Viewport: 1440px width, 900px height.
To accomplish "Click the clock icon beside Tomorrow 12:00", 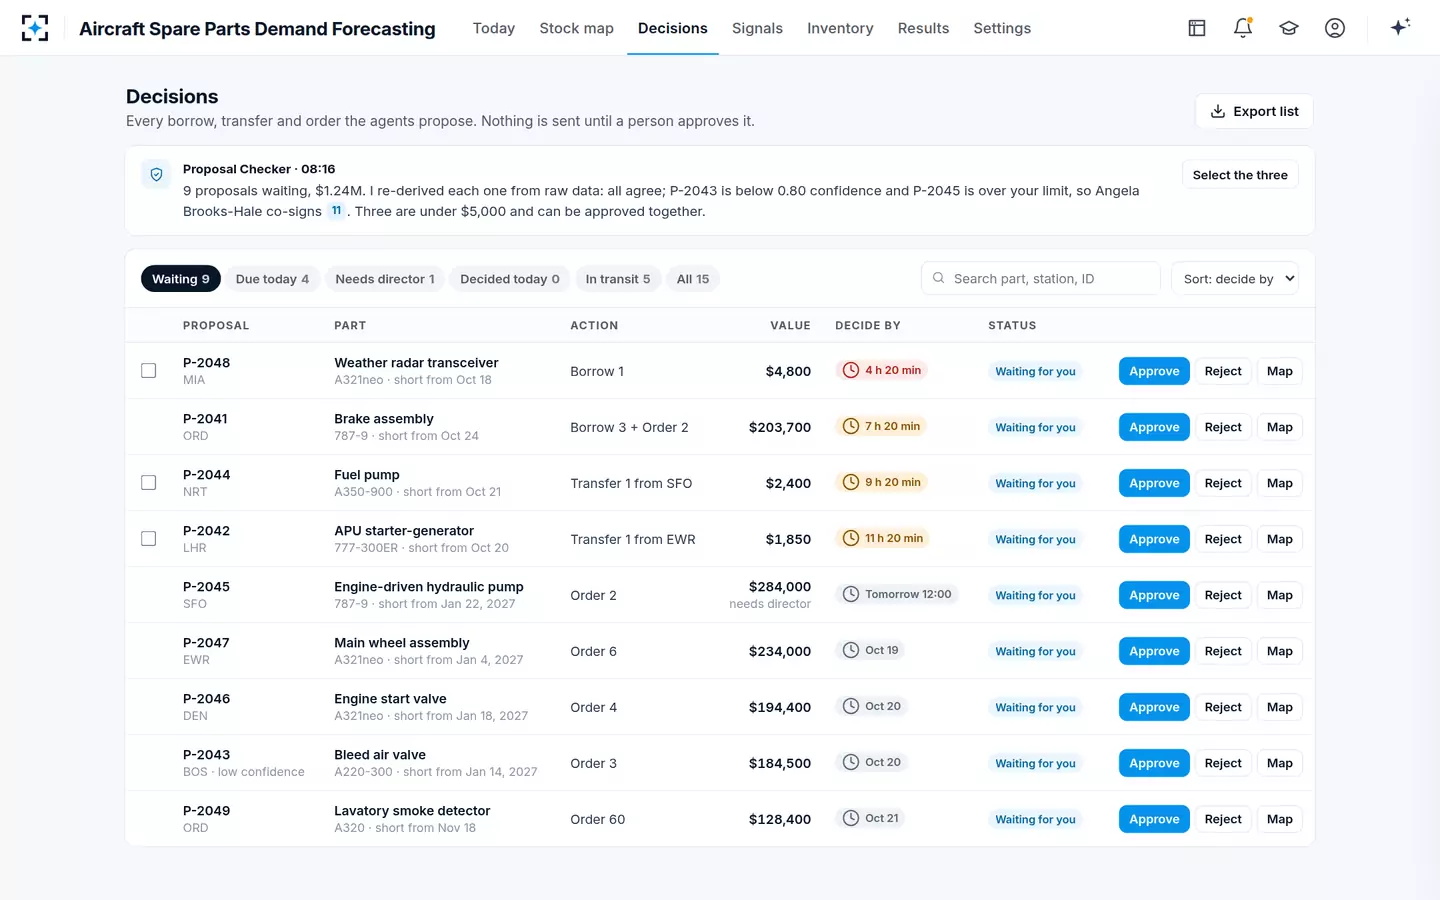I will click(x=851, y=594).
